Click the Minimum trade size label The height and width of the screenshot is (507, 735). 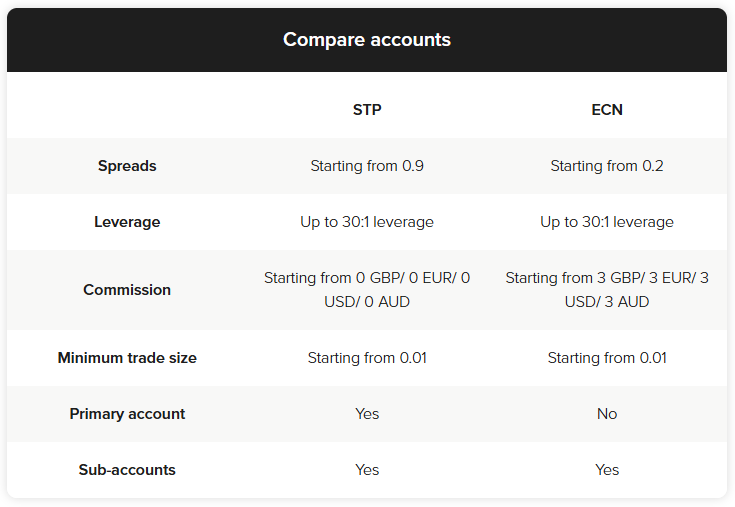coord(127,358)
